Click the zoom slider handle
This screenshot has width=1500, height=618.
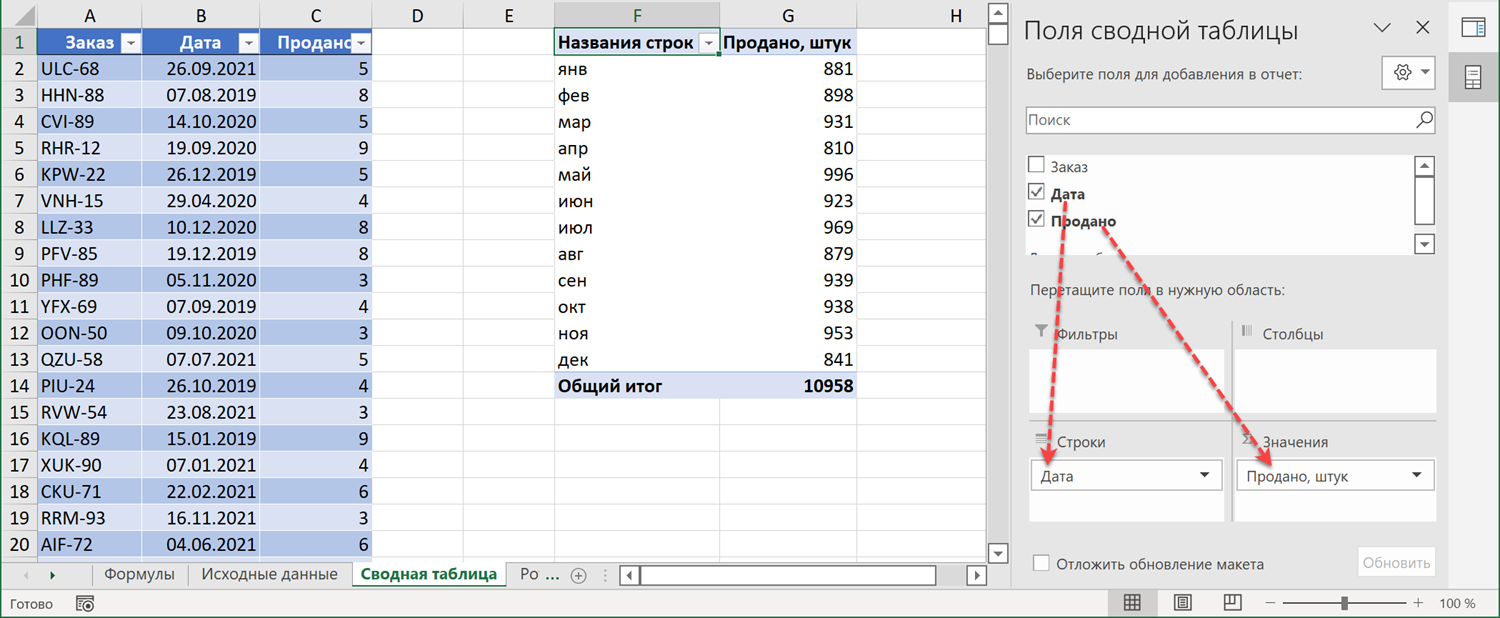click(1344, 603)
